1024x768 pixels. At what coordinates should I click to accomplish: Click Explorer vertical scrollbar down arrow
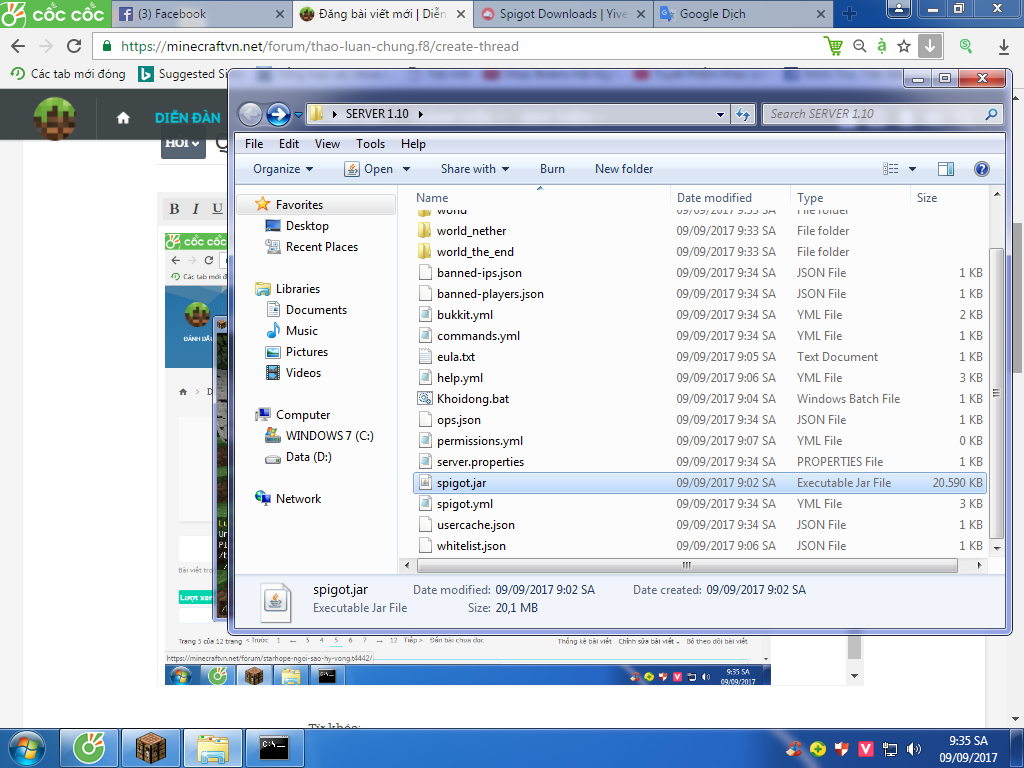[997, 549]
